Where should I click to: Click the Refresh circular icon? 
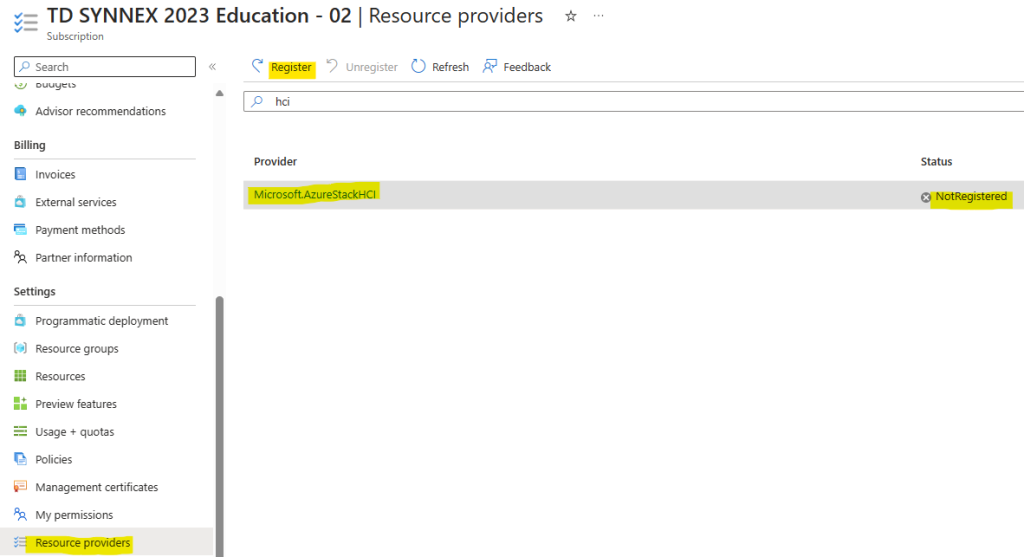(x=418, y=66)
